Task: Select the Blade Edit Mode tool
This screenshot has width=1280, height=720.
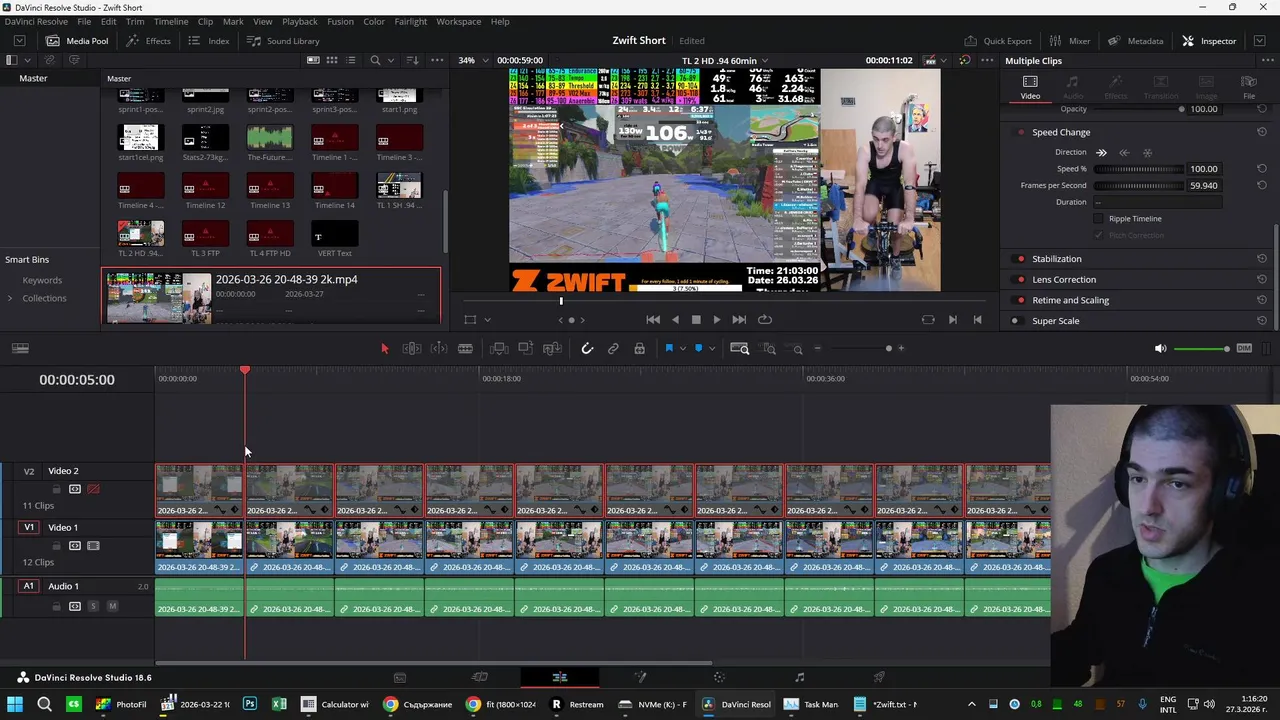Action: [465, 348]
